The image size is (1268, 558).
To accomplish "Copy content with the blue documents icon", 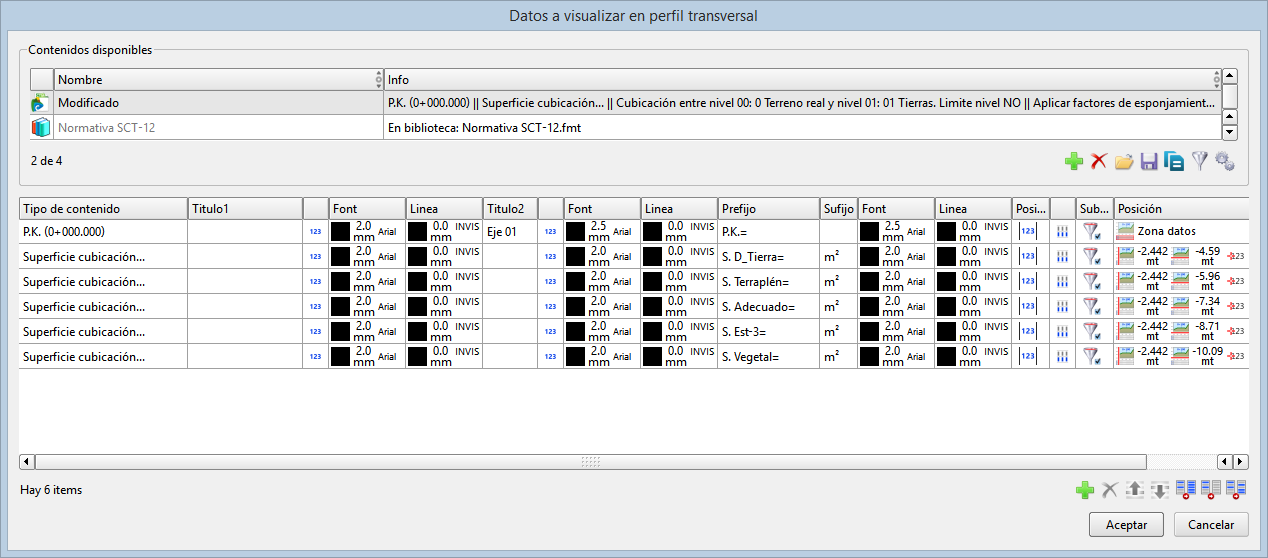I will (x=1174, y=161).
